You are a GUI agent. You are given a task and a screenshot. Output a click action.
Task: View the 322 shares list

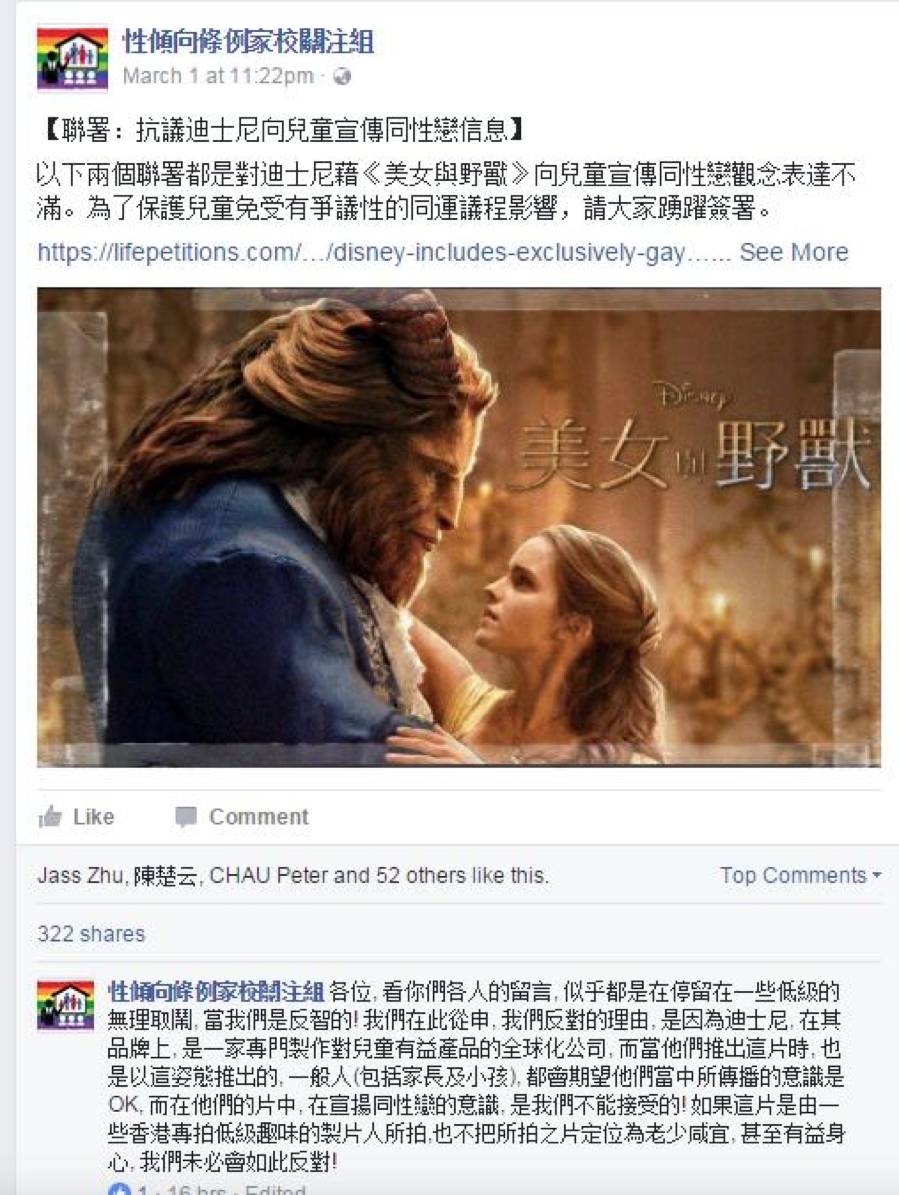91,934
